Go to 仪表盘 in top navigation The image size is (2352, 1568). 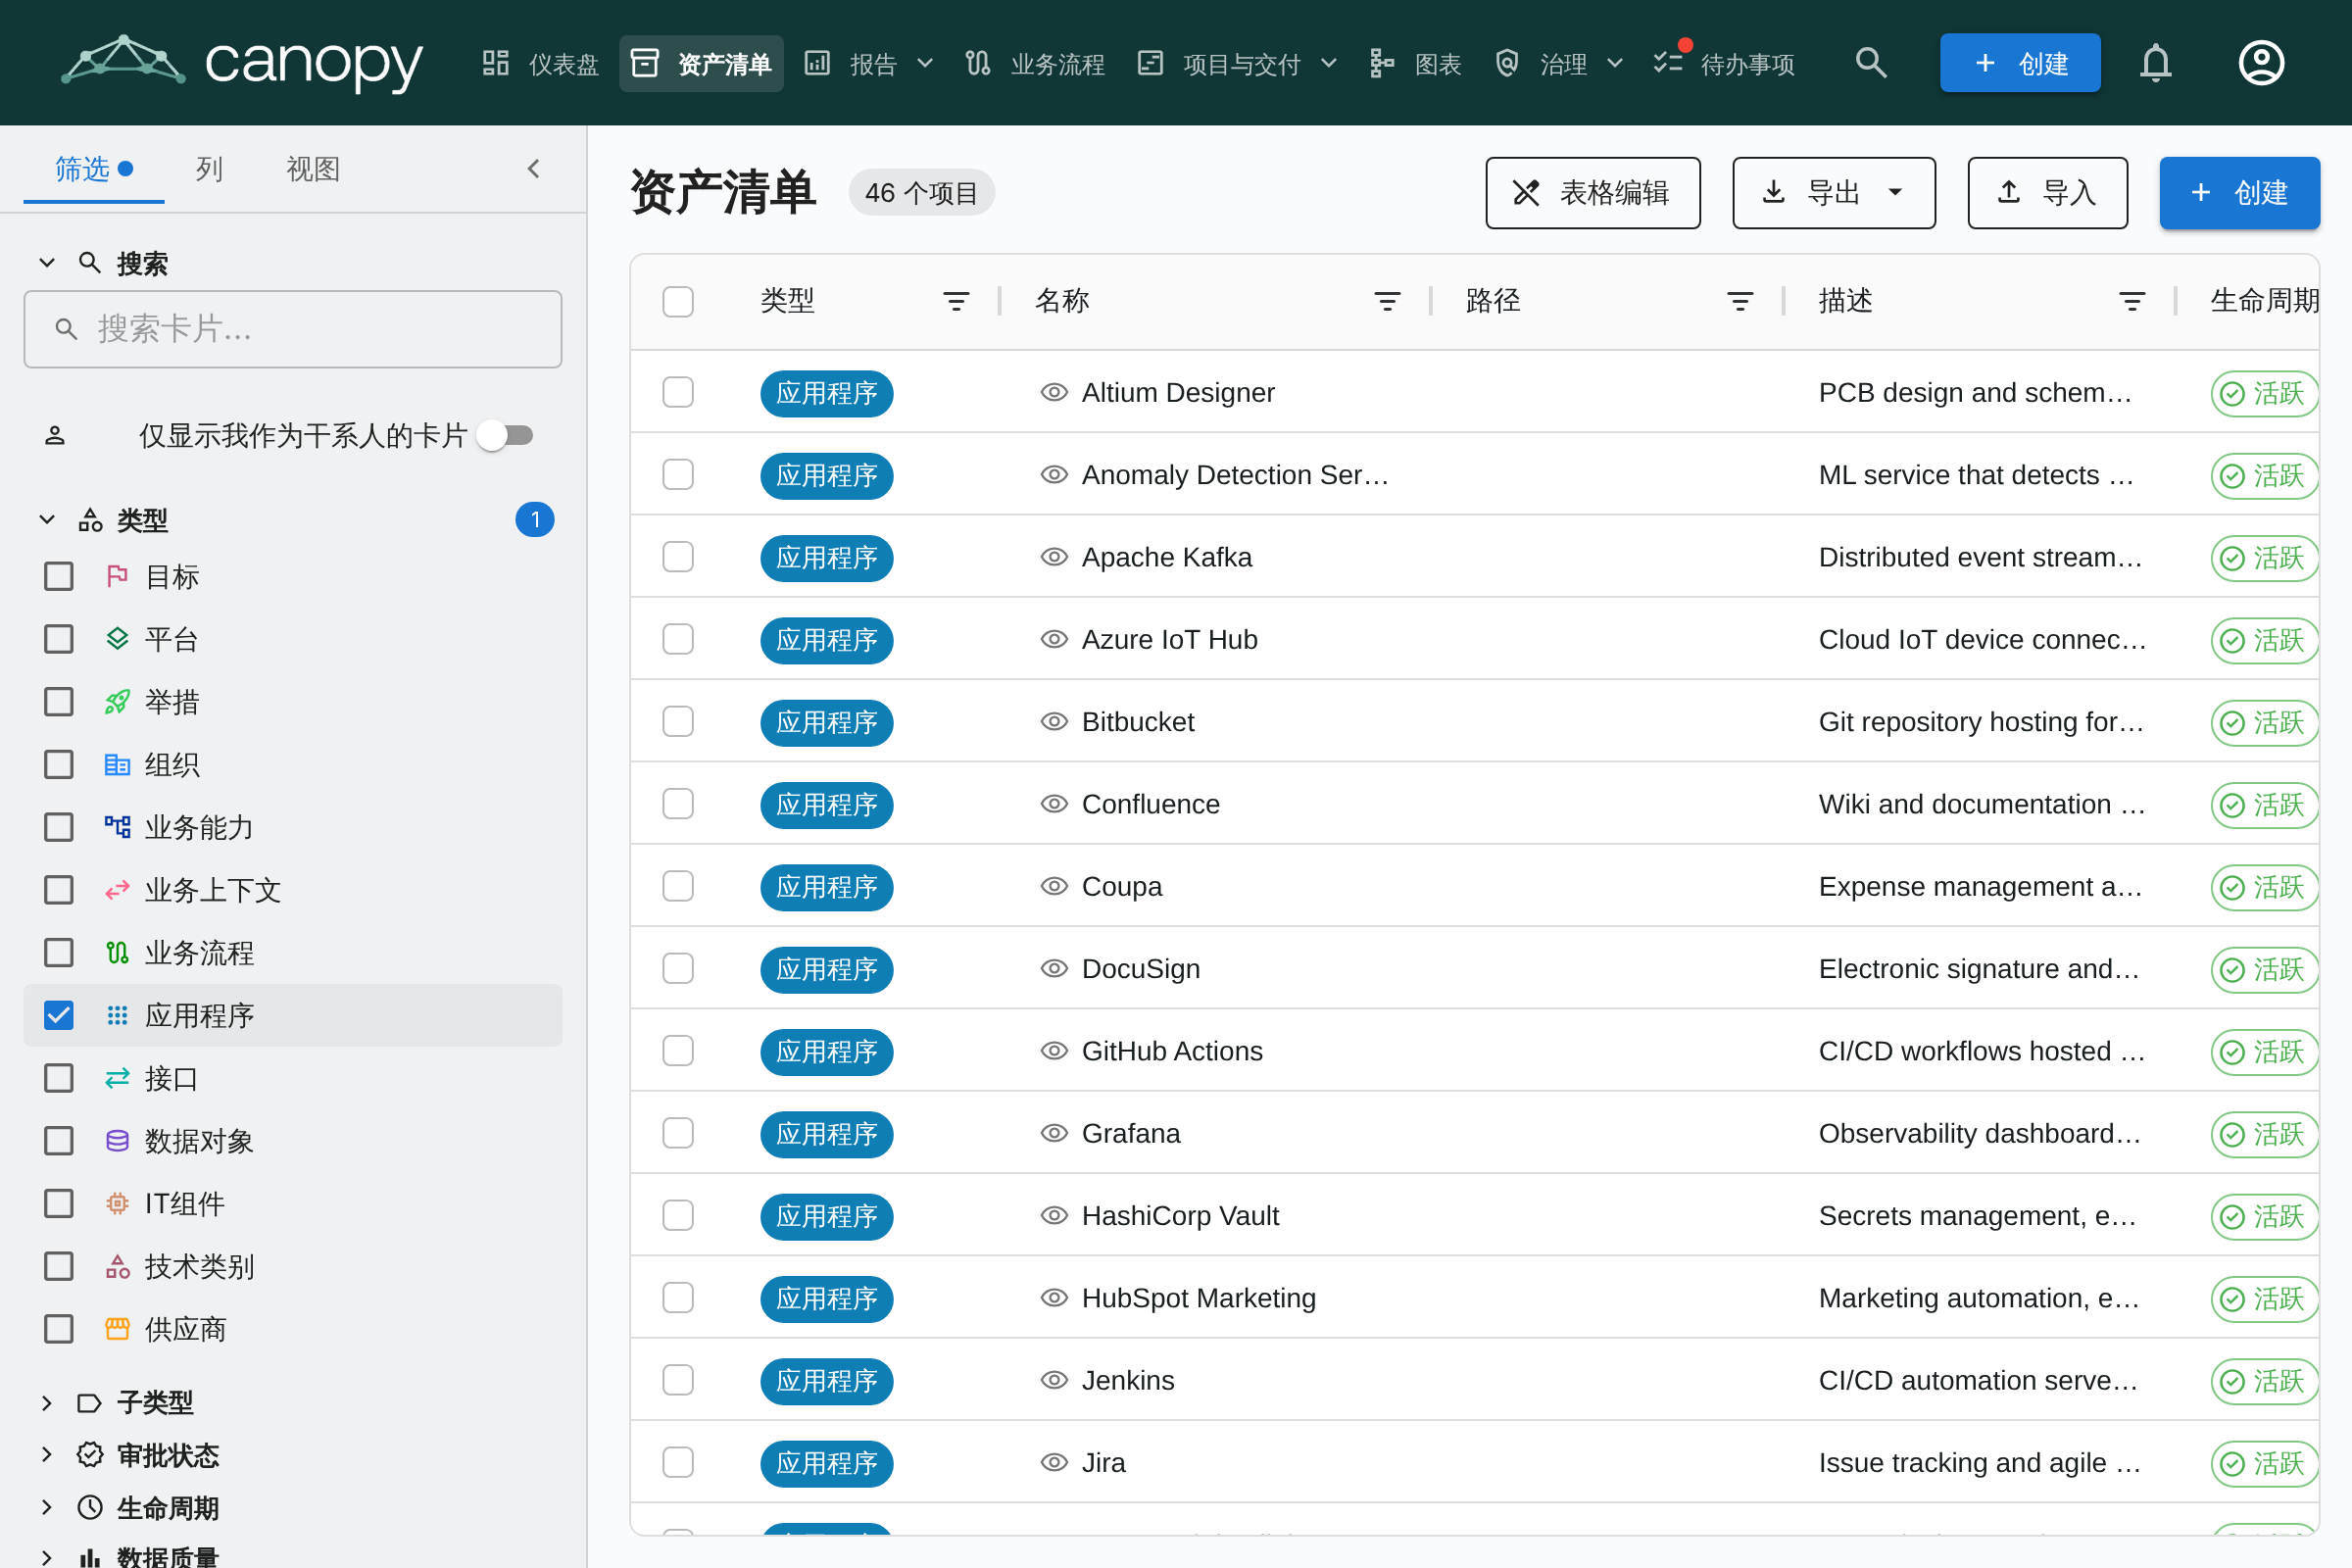coord(540,64)
